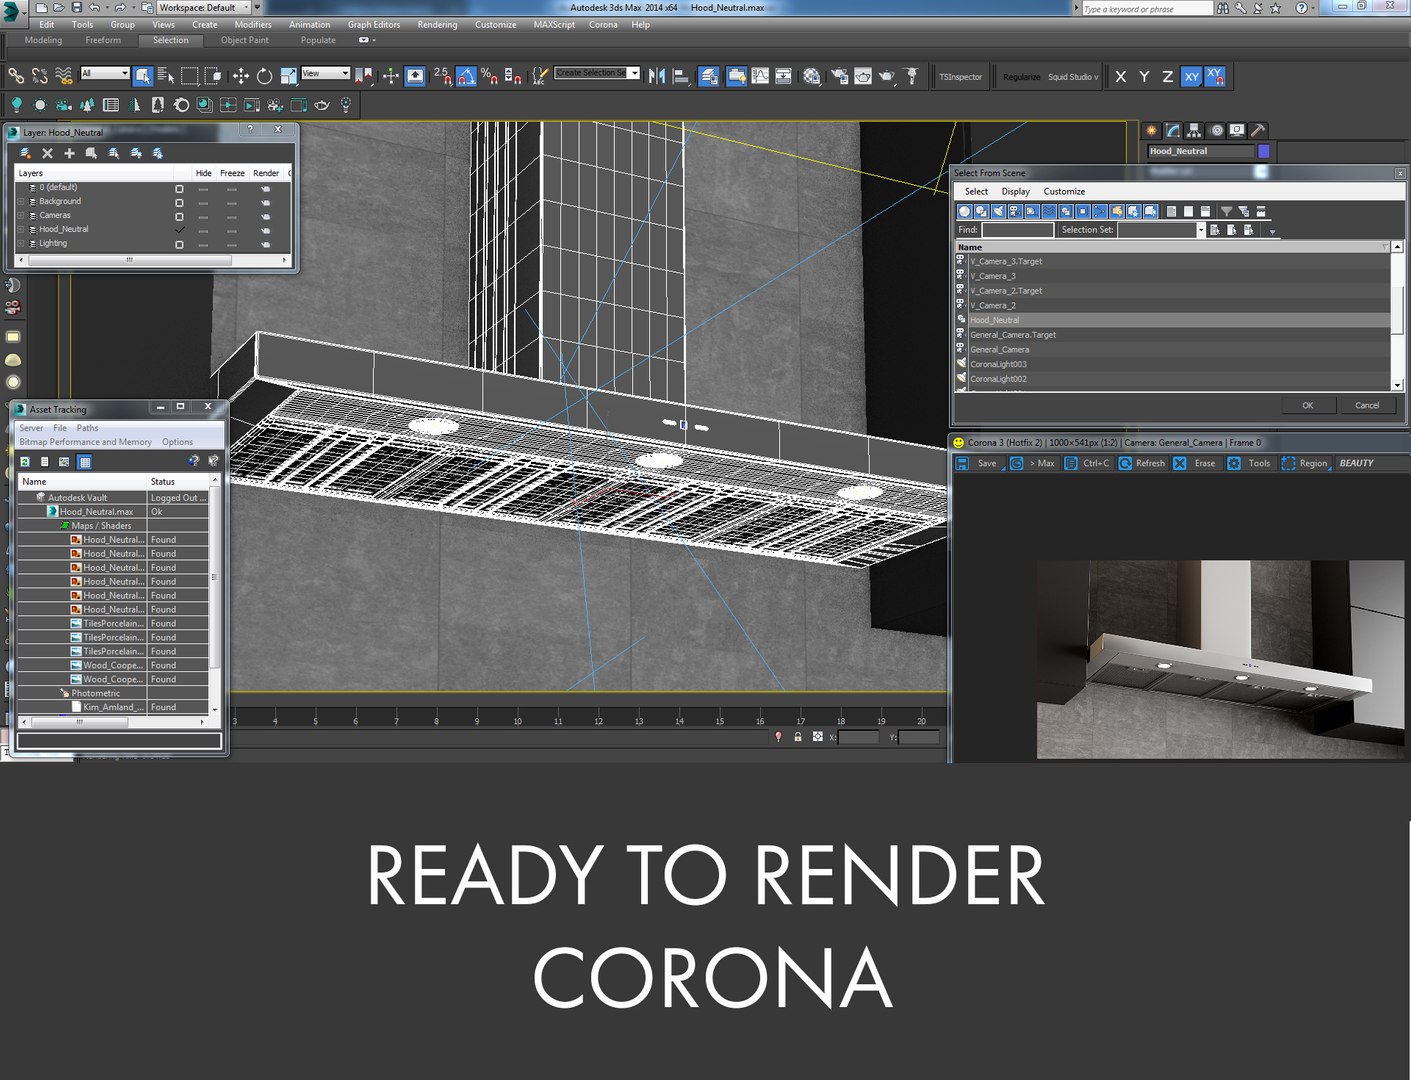
Task: Switch to the Object Paint ribbon tab
Action: 245,40
